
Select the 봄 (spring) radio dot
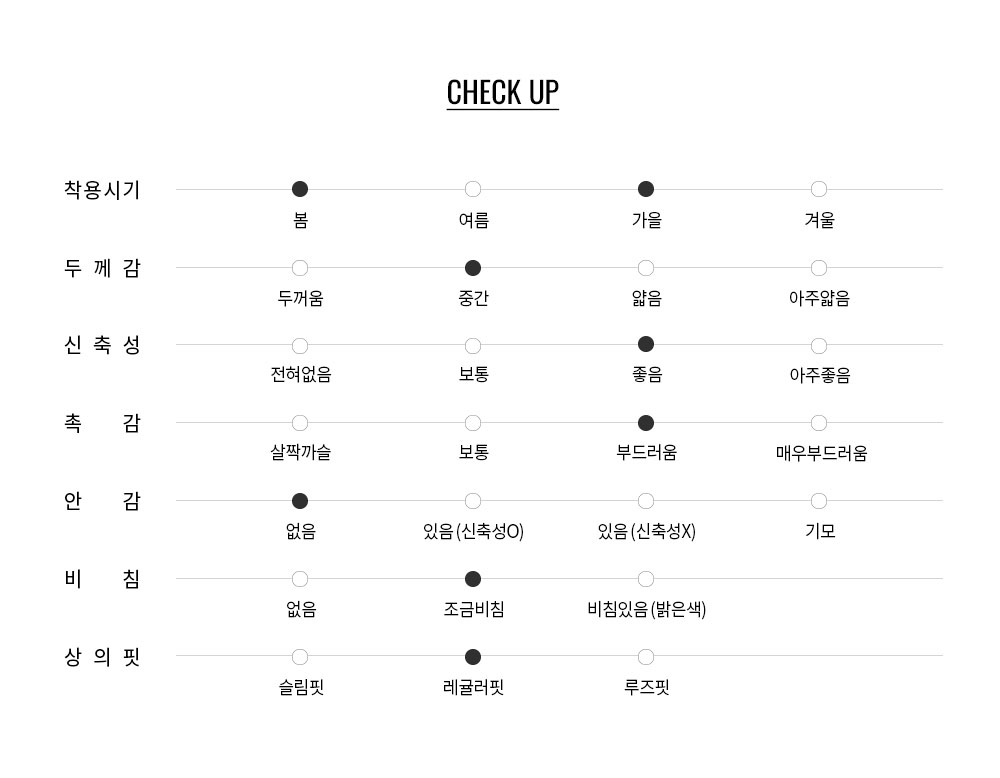click(x=300, y=189)
